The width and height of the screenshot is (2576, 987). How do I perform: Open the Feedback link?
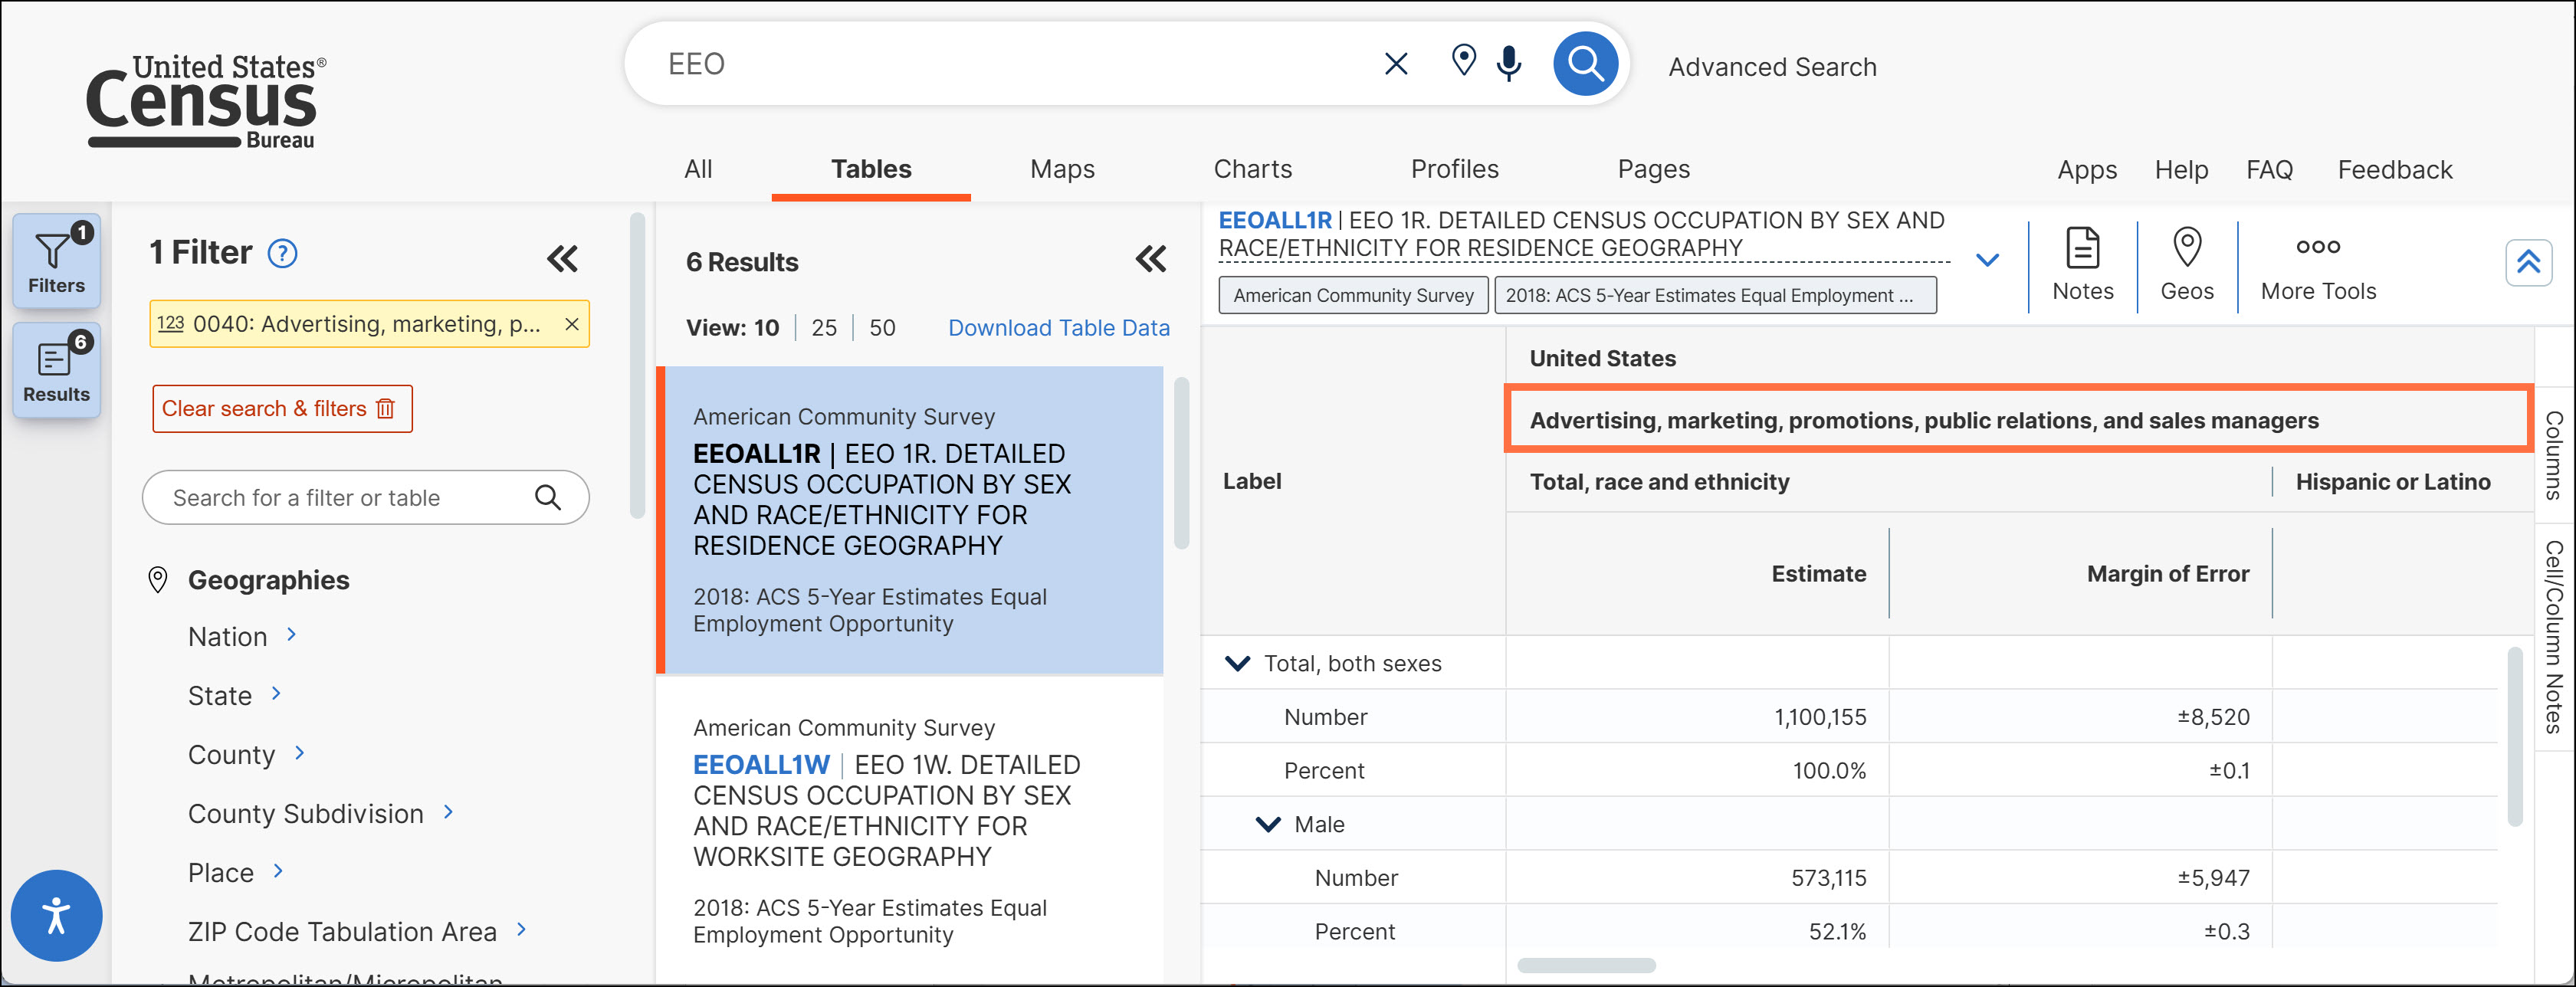click(x=2395, y=170)
